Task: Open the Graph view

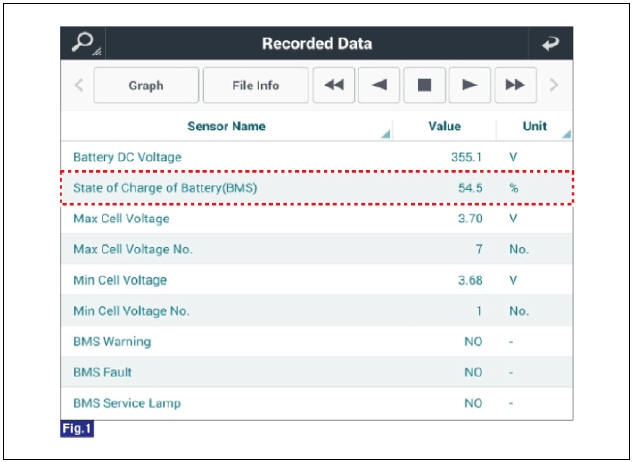Action: pos(146,85)
